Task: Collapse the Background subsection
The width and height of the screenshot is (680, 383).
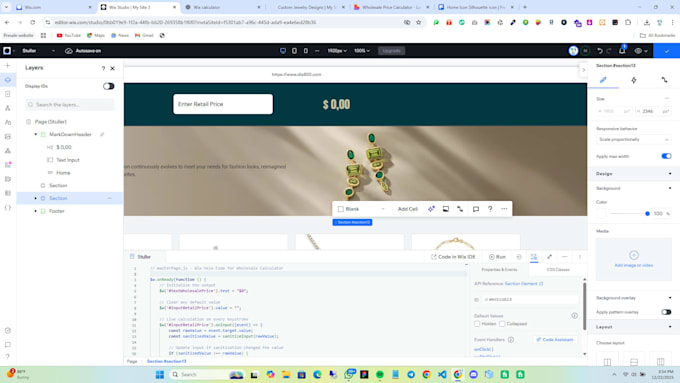Action: pos(670,188)
